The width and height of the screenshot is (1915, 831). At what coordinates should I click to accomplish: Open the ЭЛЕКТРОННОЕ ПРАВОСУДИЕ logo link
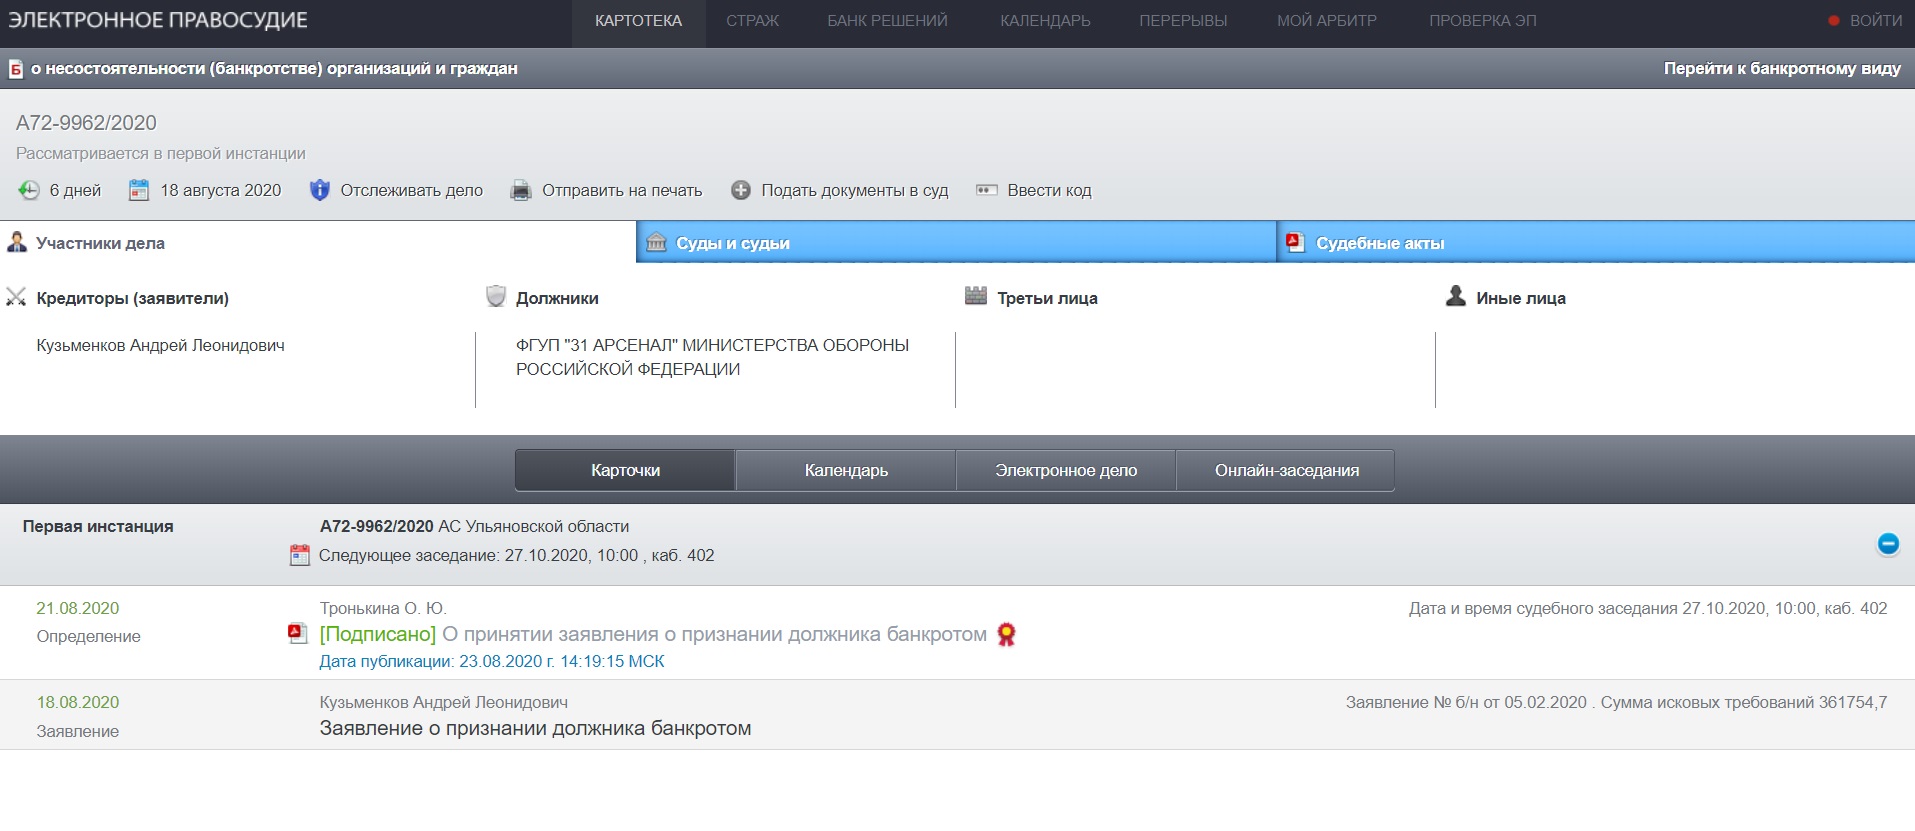(x=158, y=20)
